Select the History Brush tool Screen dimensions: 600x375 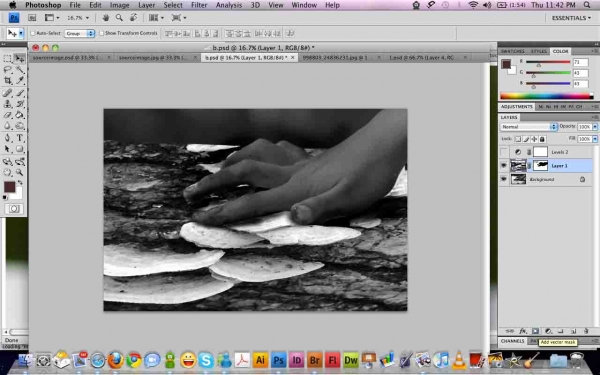tap(20, 104)
